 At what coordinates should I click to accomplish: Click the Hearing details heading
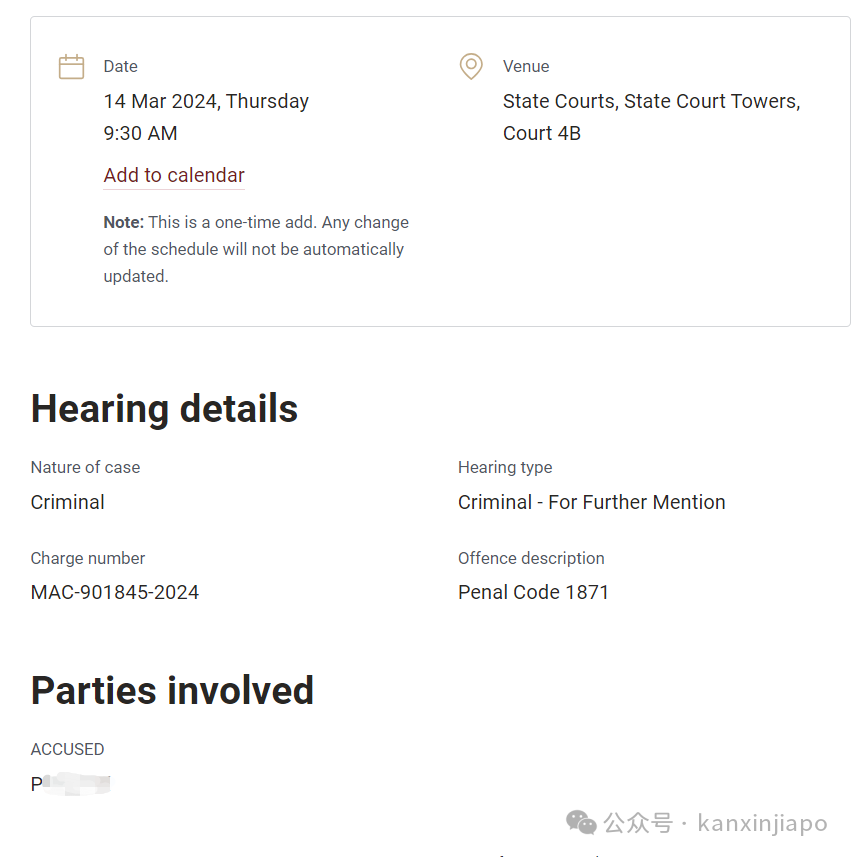[x=164, y=409]
